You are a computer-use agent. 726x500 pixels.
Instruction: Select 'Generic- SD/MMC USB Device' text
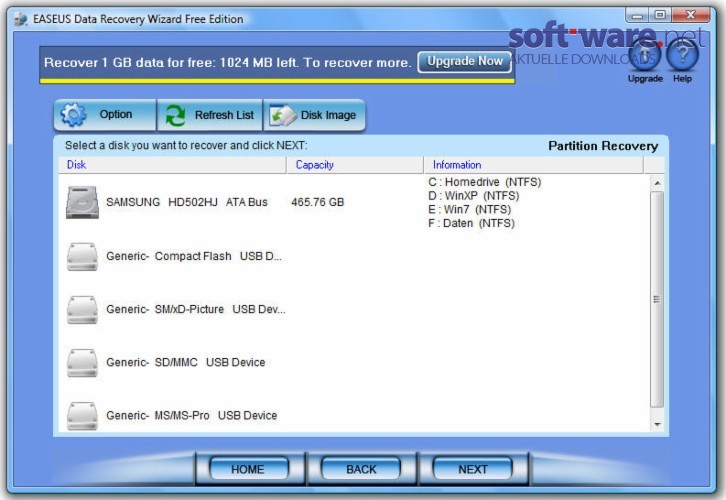pos(186,362)
